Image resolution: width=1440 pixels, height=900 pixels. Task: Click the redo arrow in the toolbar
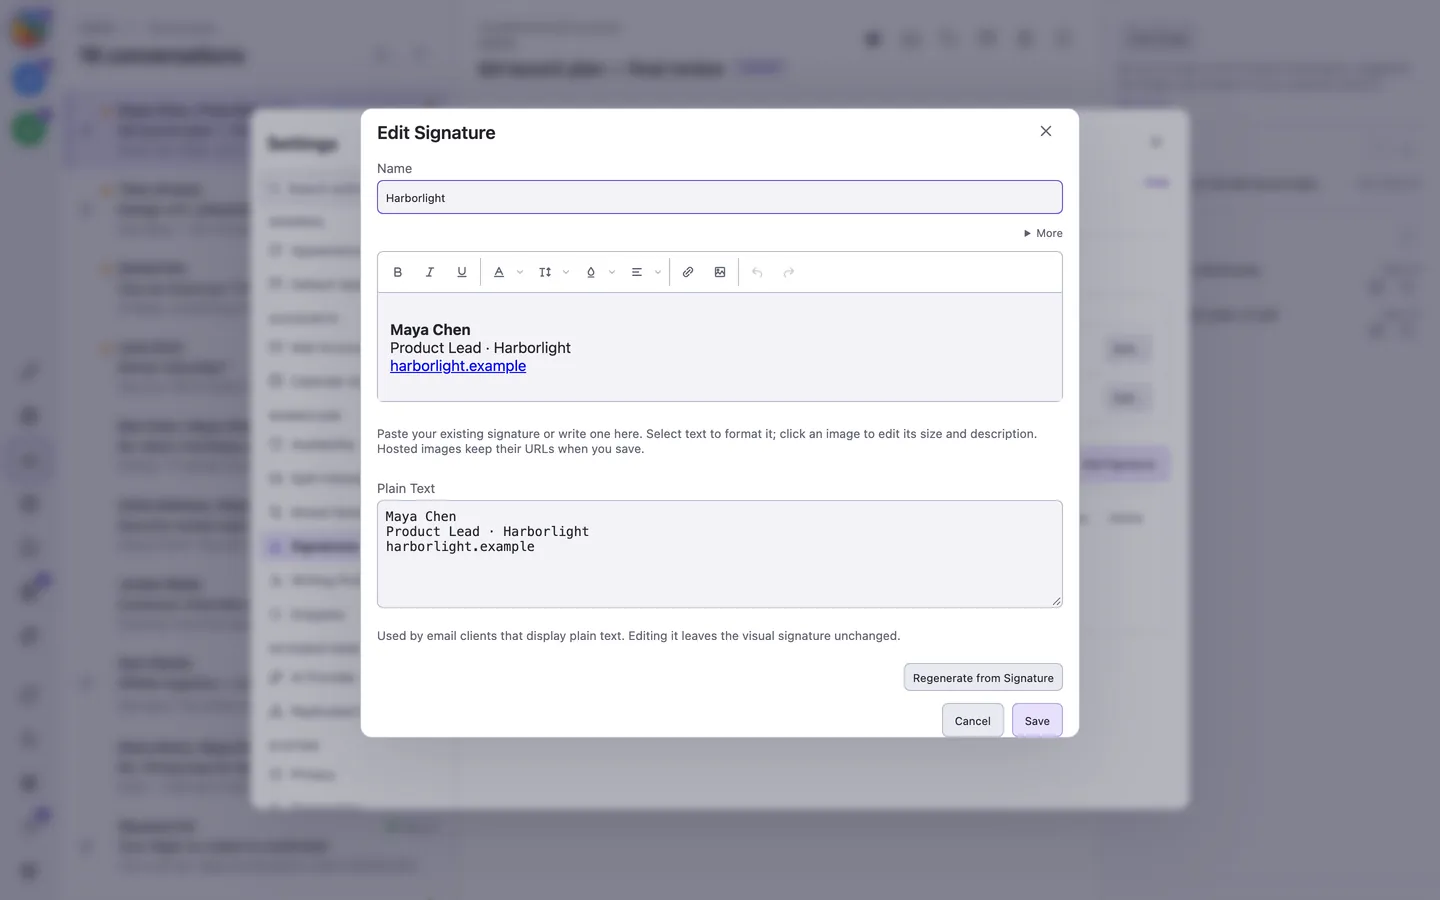pos(789,272)
